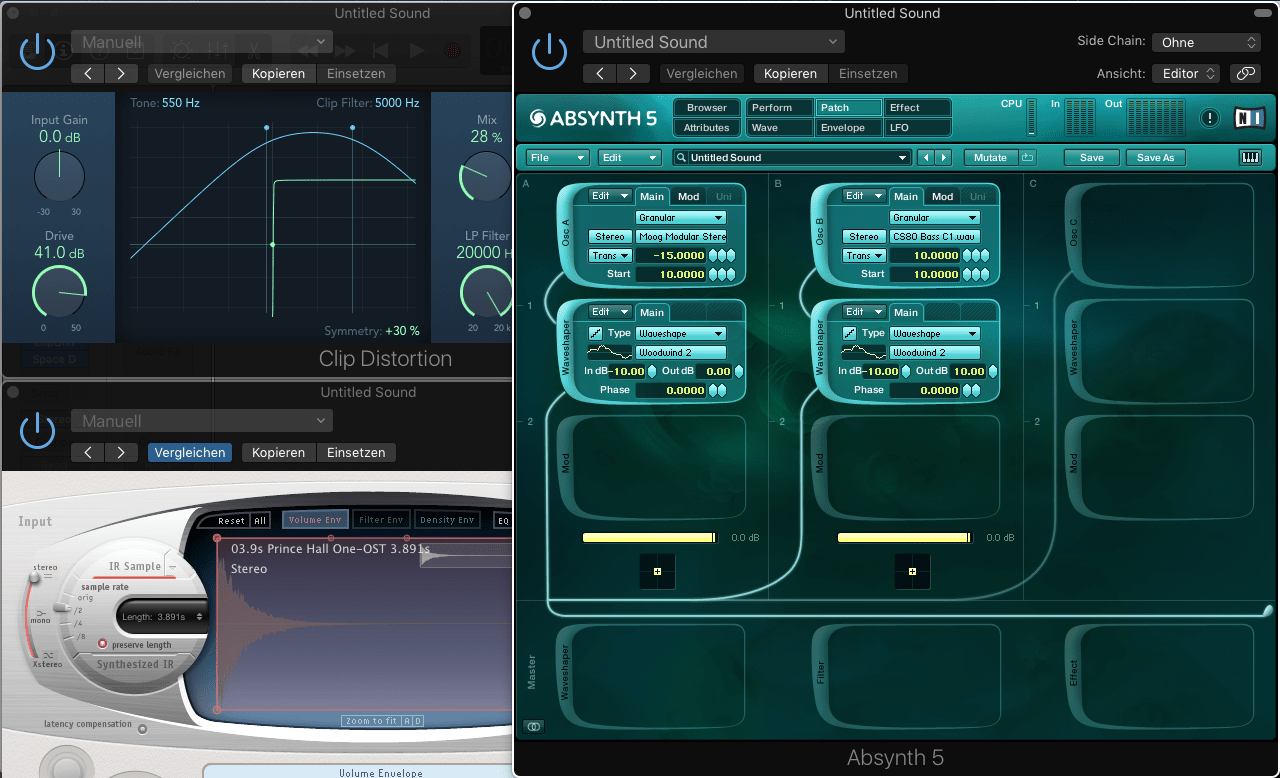1280x778 pixels.
Task: Open the on-screen keyboard icon in Absynth
Action: coord(1249,157)
